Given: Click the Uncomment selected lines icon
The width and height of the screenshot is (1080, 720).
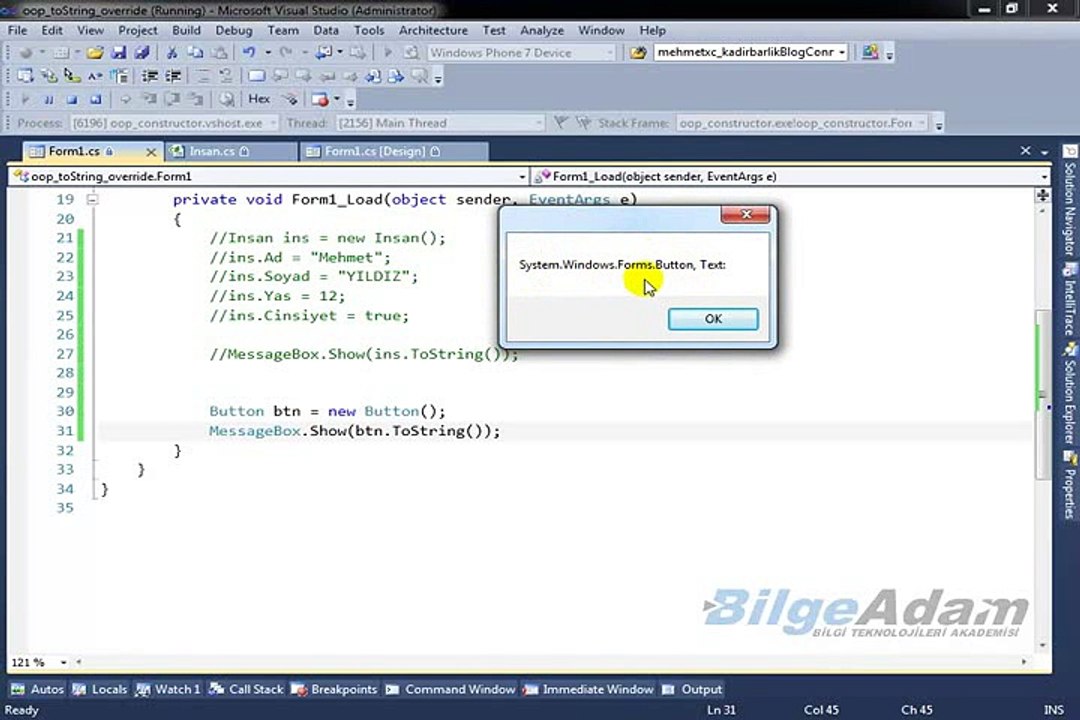Looking at the screenshot, I should (x=225, y=76).
